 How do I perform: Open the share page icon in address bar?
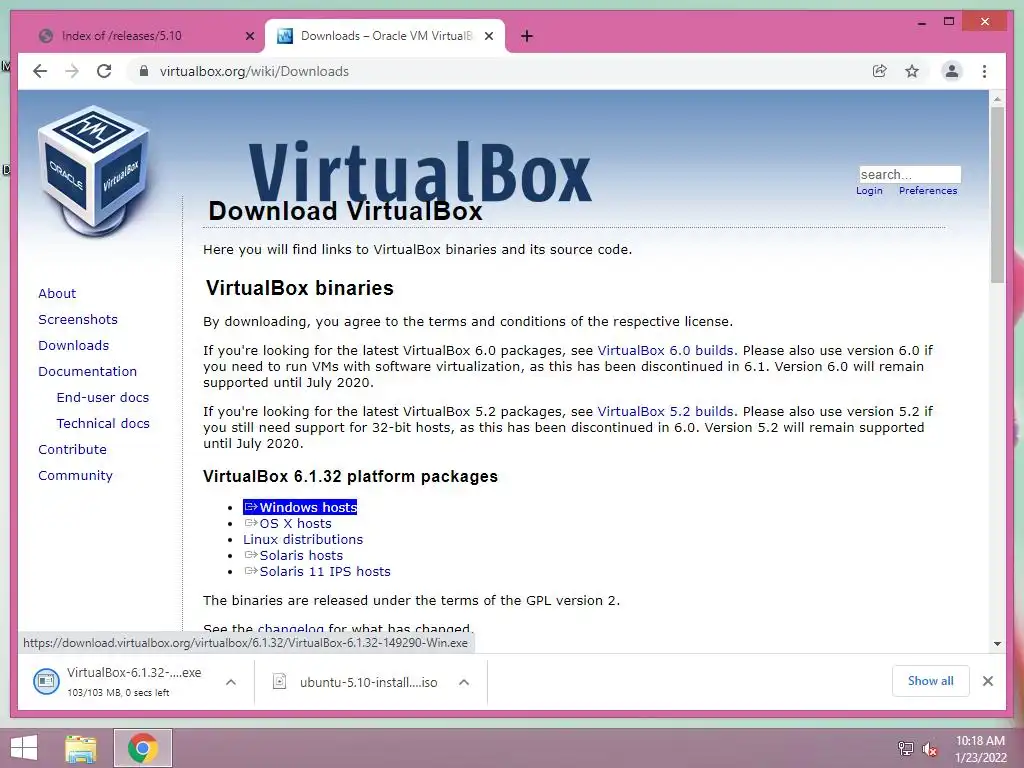(880, 71)
